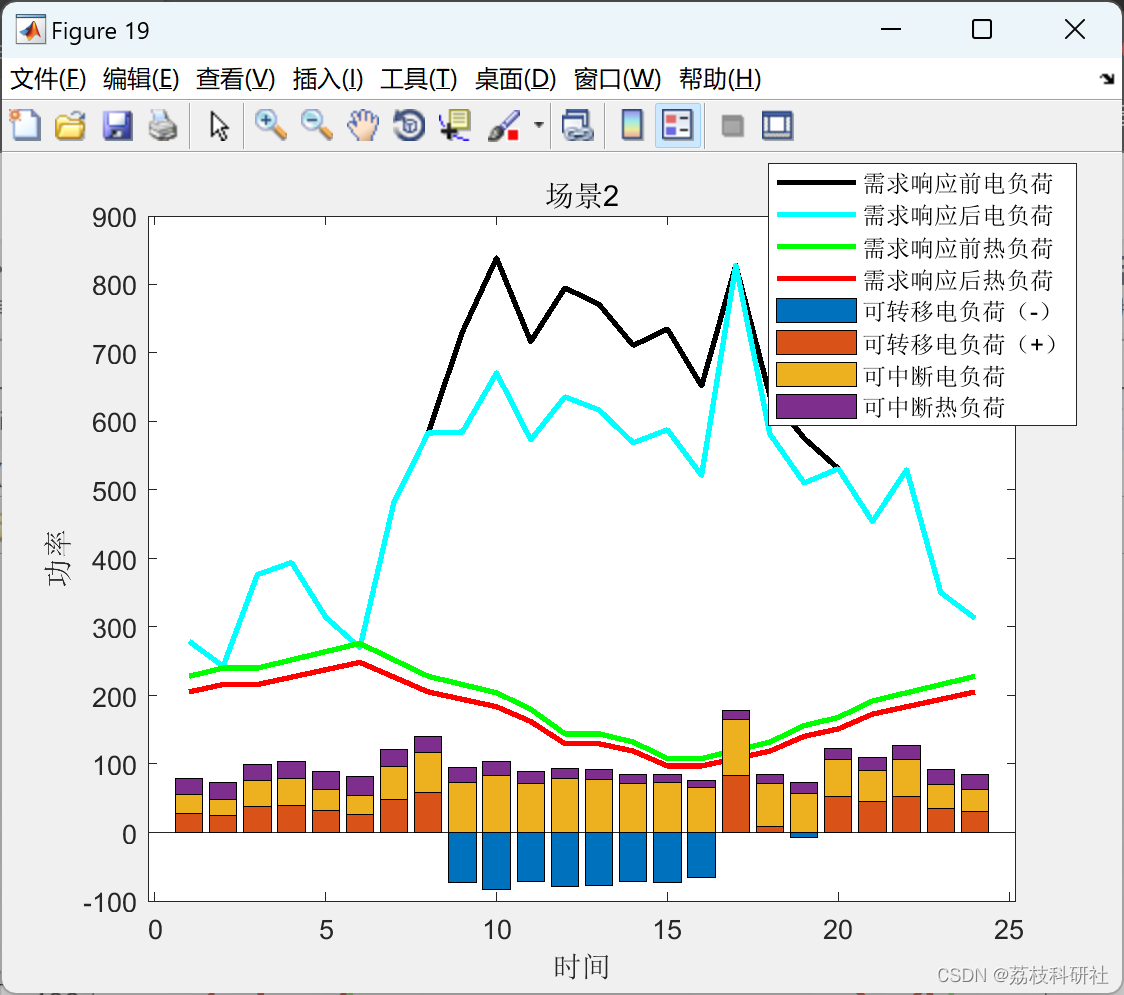Click the green legend line sample
The image size is (1124, 995).
tap(816, 247)
